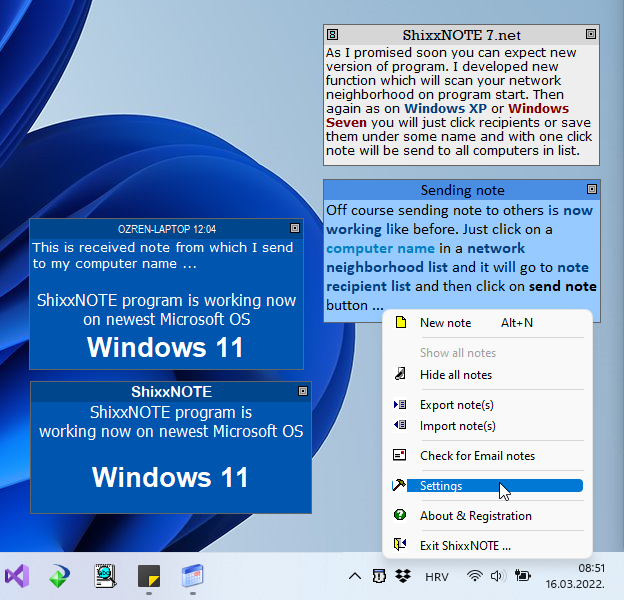
Task: Click the OZREN-LAPTOP 12:04 note title
Action: click(x=167, y=229)
